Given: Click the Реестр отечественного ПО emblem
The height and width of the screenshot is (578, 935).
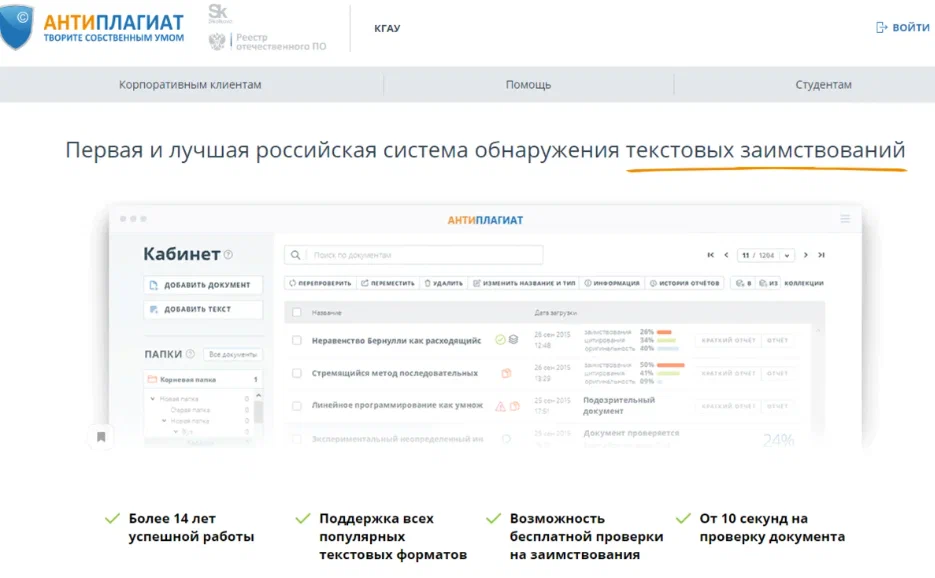Looking at the screenshot, I should [217, 41].
